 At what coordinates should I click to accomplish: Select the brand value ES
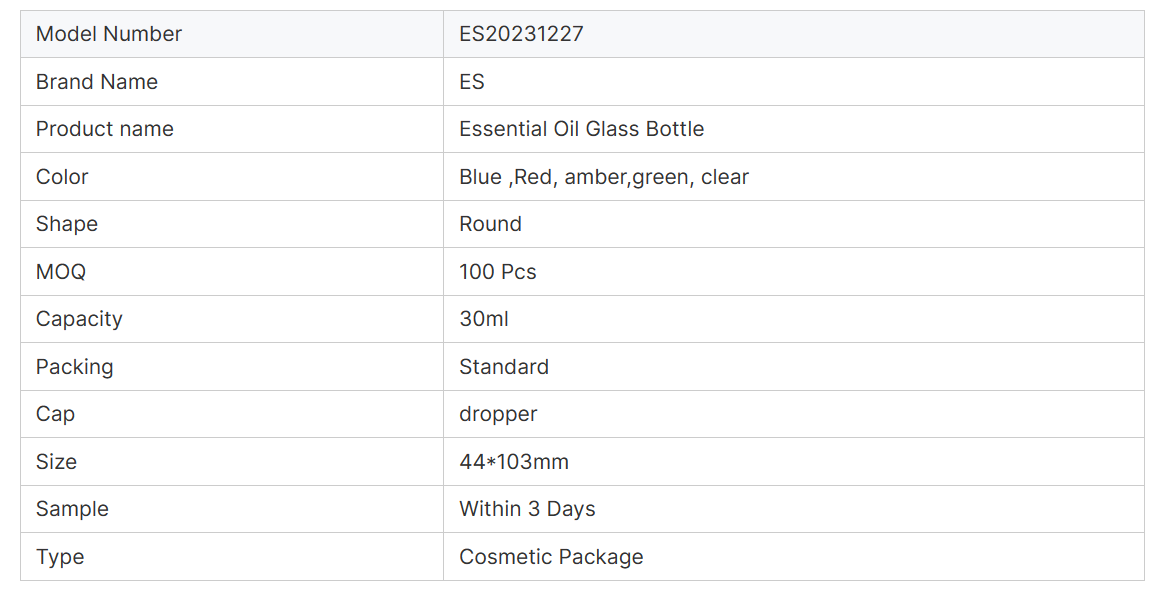[471, 81]
